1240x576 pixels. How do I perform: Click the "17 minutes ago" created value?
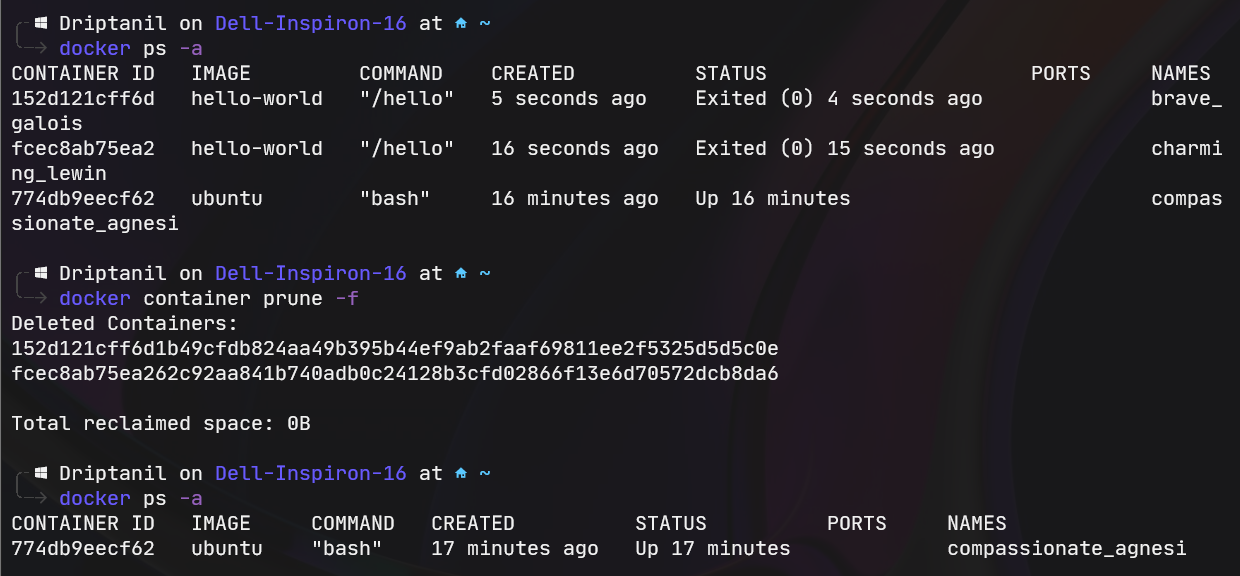tap(514, 548)
